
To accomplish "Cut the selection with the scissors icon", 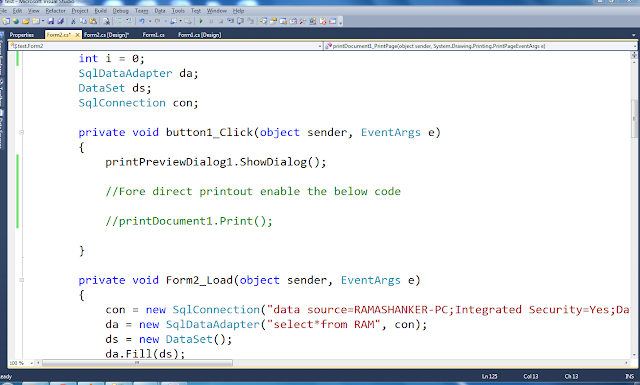I will click(73, 21).
